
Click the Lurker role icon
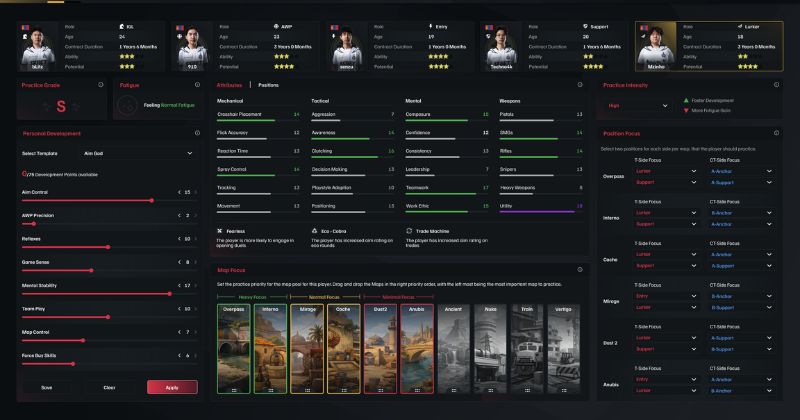point(740,27)
